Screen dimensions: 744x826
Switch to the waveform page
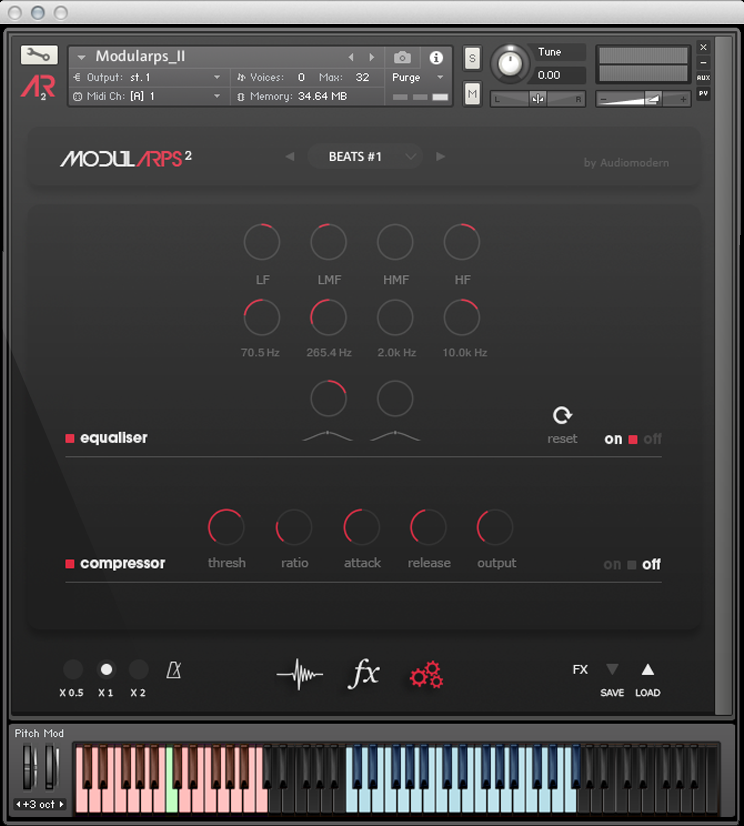click(x=300, y=674)
